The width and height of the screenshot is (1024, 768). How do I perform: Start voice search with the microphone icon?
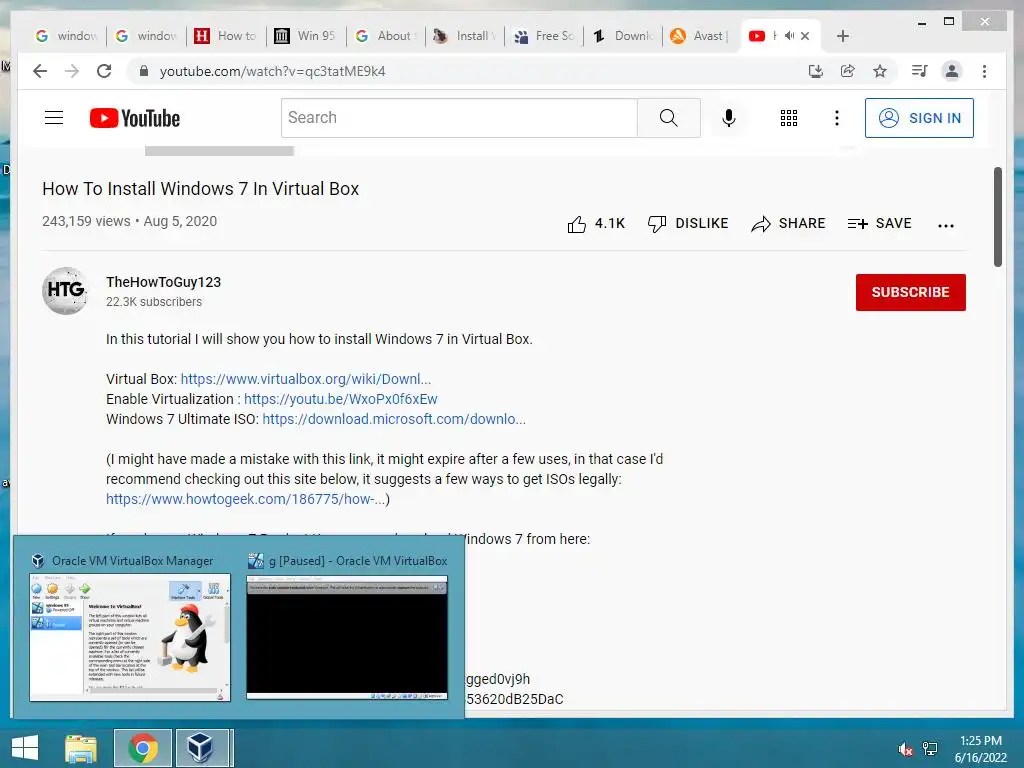click(729, 118)
